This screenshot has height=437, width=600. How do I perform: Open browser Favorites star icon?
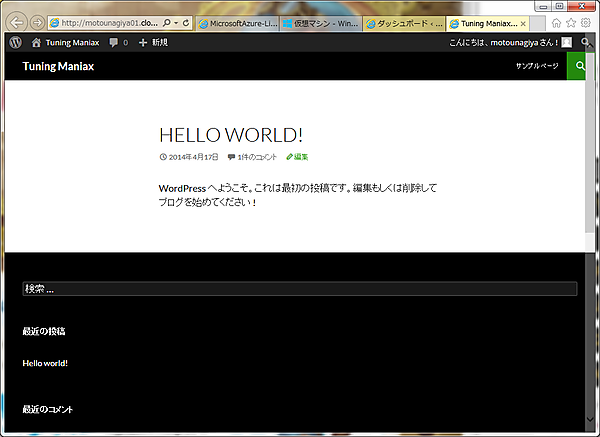571,22
